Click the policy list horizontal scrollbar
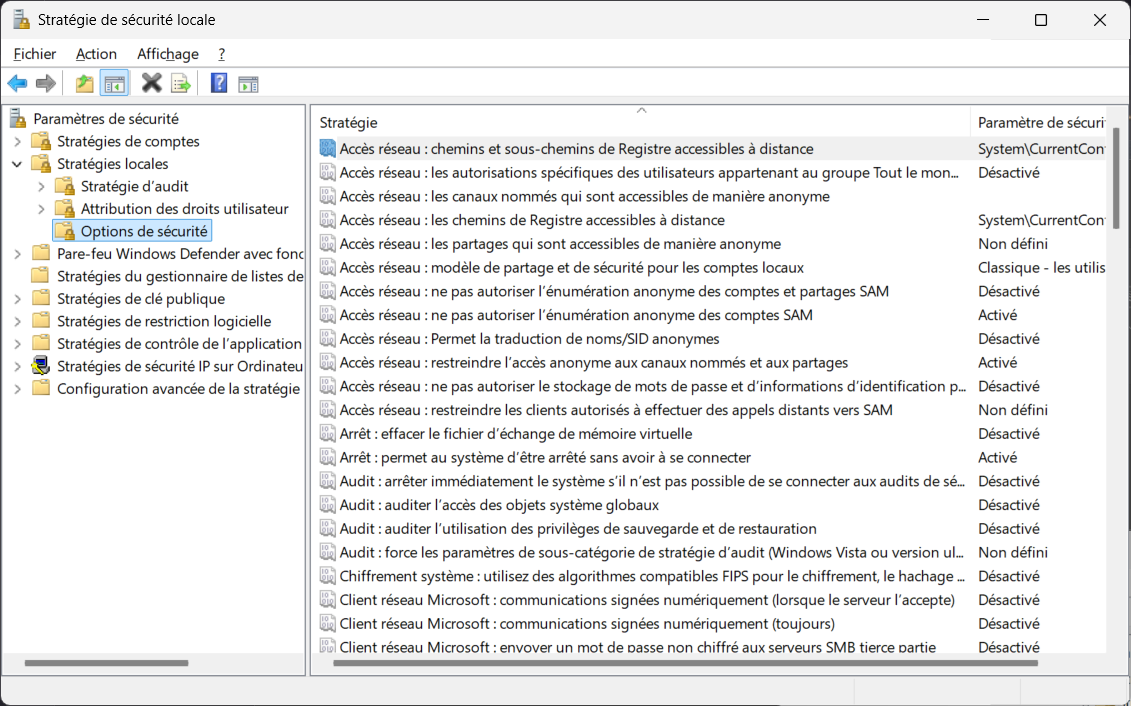 [685, 663]
